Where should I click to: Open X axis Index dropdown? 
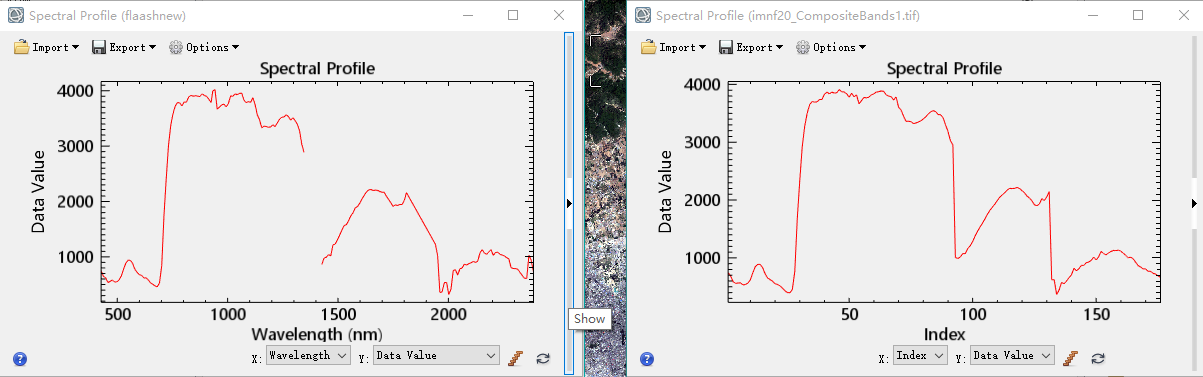pyautogui.click(x=920, y=355)
